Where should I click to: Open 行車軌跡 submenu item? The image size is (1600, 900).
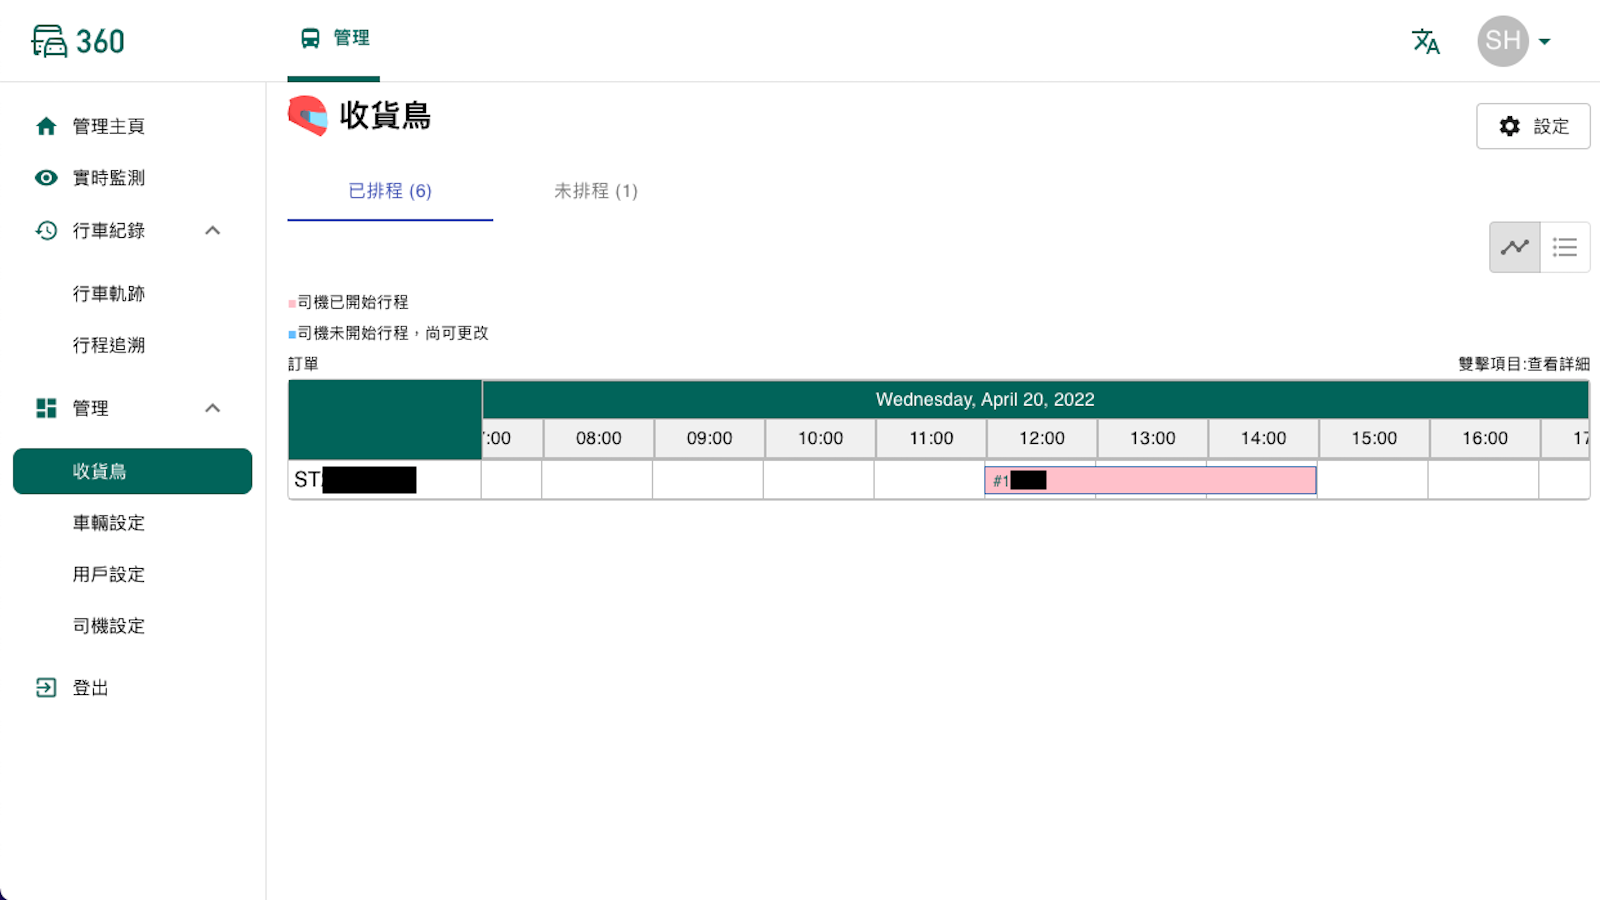click(x=109, y=294)
